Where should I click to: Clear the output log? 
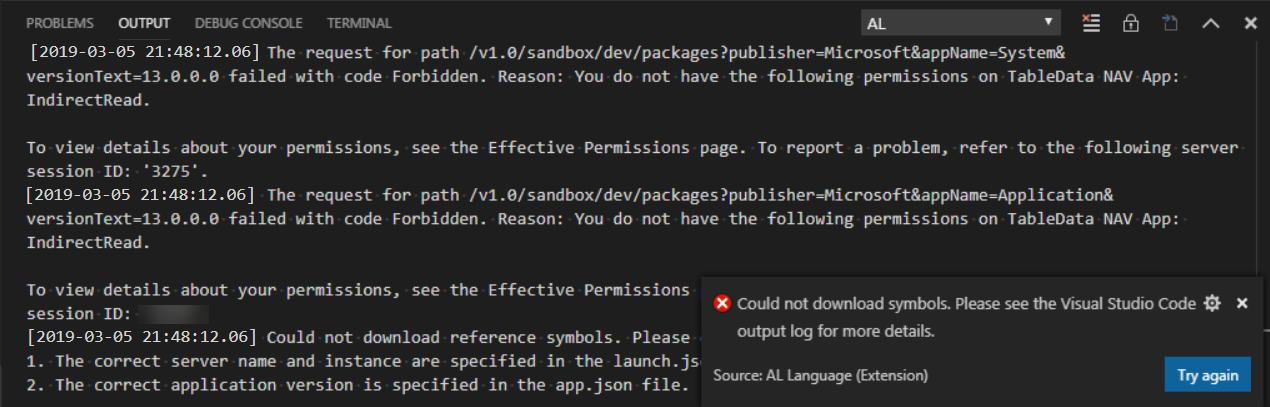pyautogui.click(x=1091, y=23)
